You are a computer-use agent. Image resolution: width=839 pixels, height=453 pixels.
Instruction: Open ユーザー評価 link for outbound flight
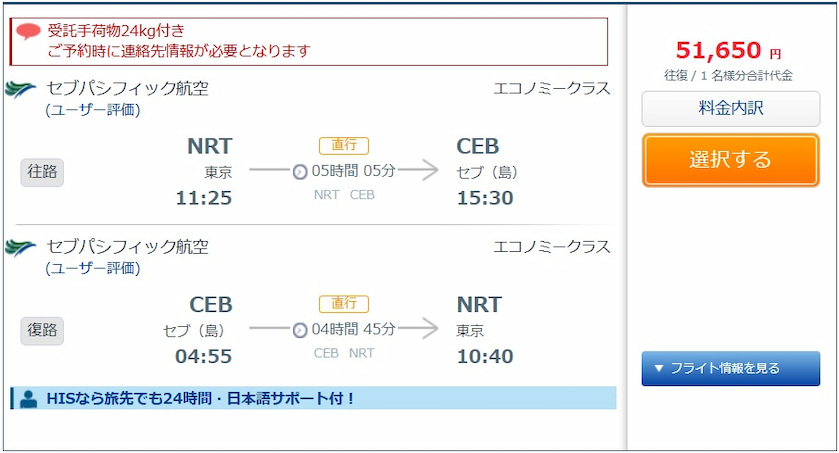coord(92,110)
